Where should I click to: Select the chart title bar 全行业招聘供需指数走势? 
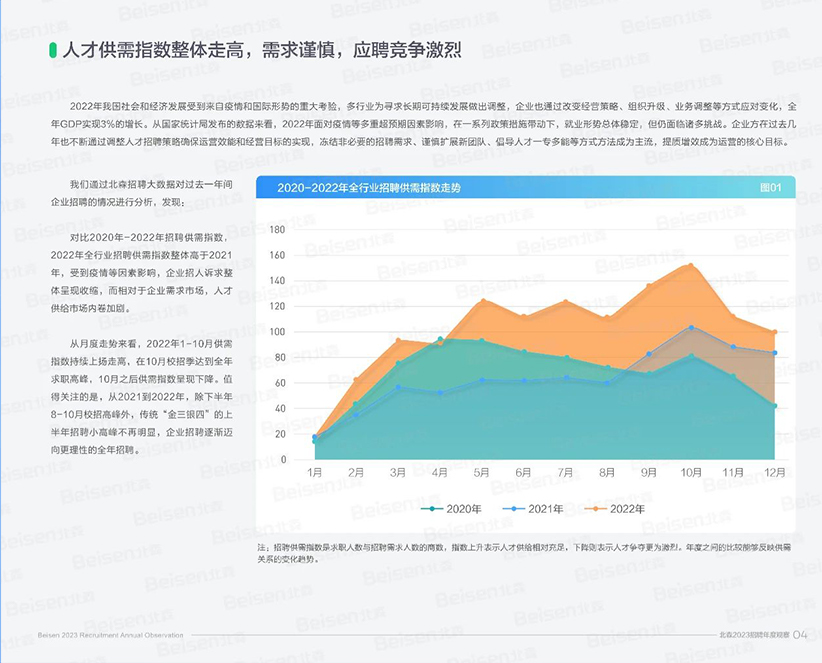(373, 189)
